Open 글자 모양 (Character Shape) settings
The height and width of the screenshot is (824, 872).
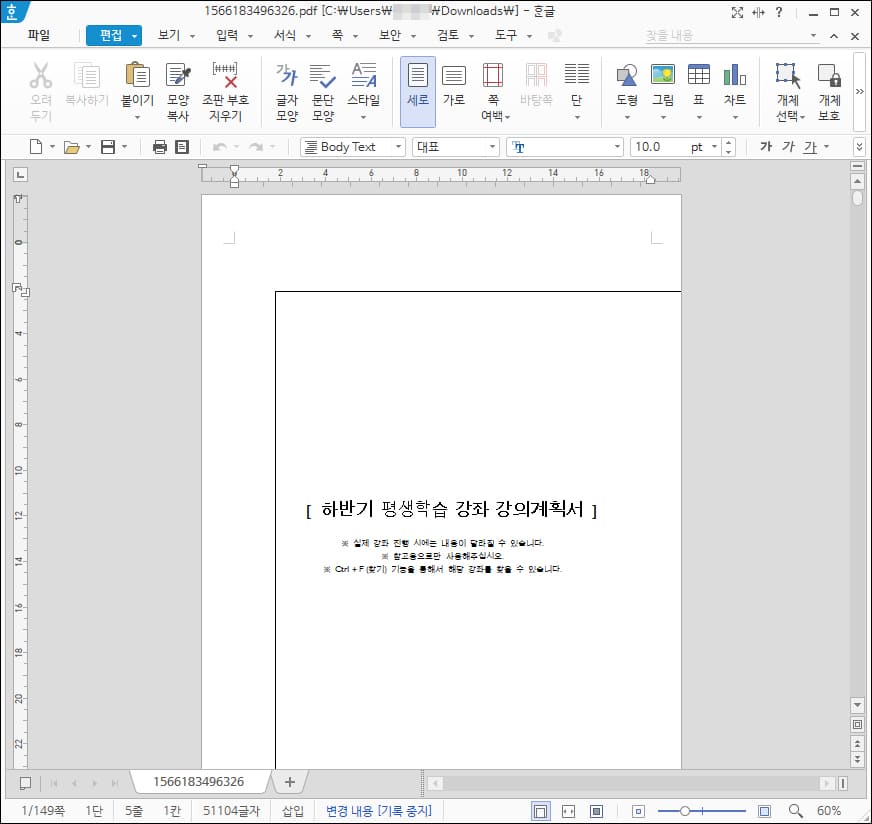pyautogui.click(x=286, y=85)
